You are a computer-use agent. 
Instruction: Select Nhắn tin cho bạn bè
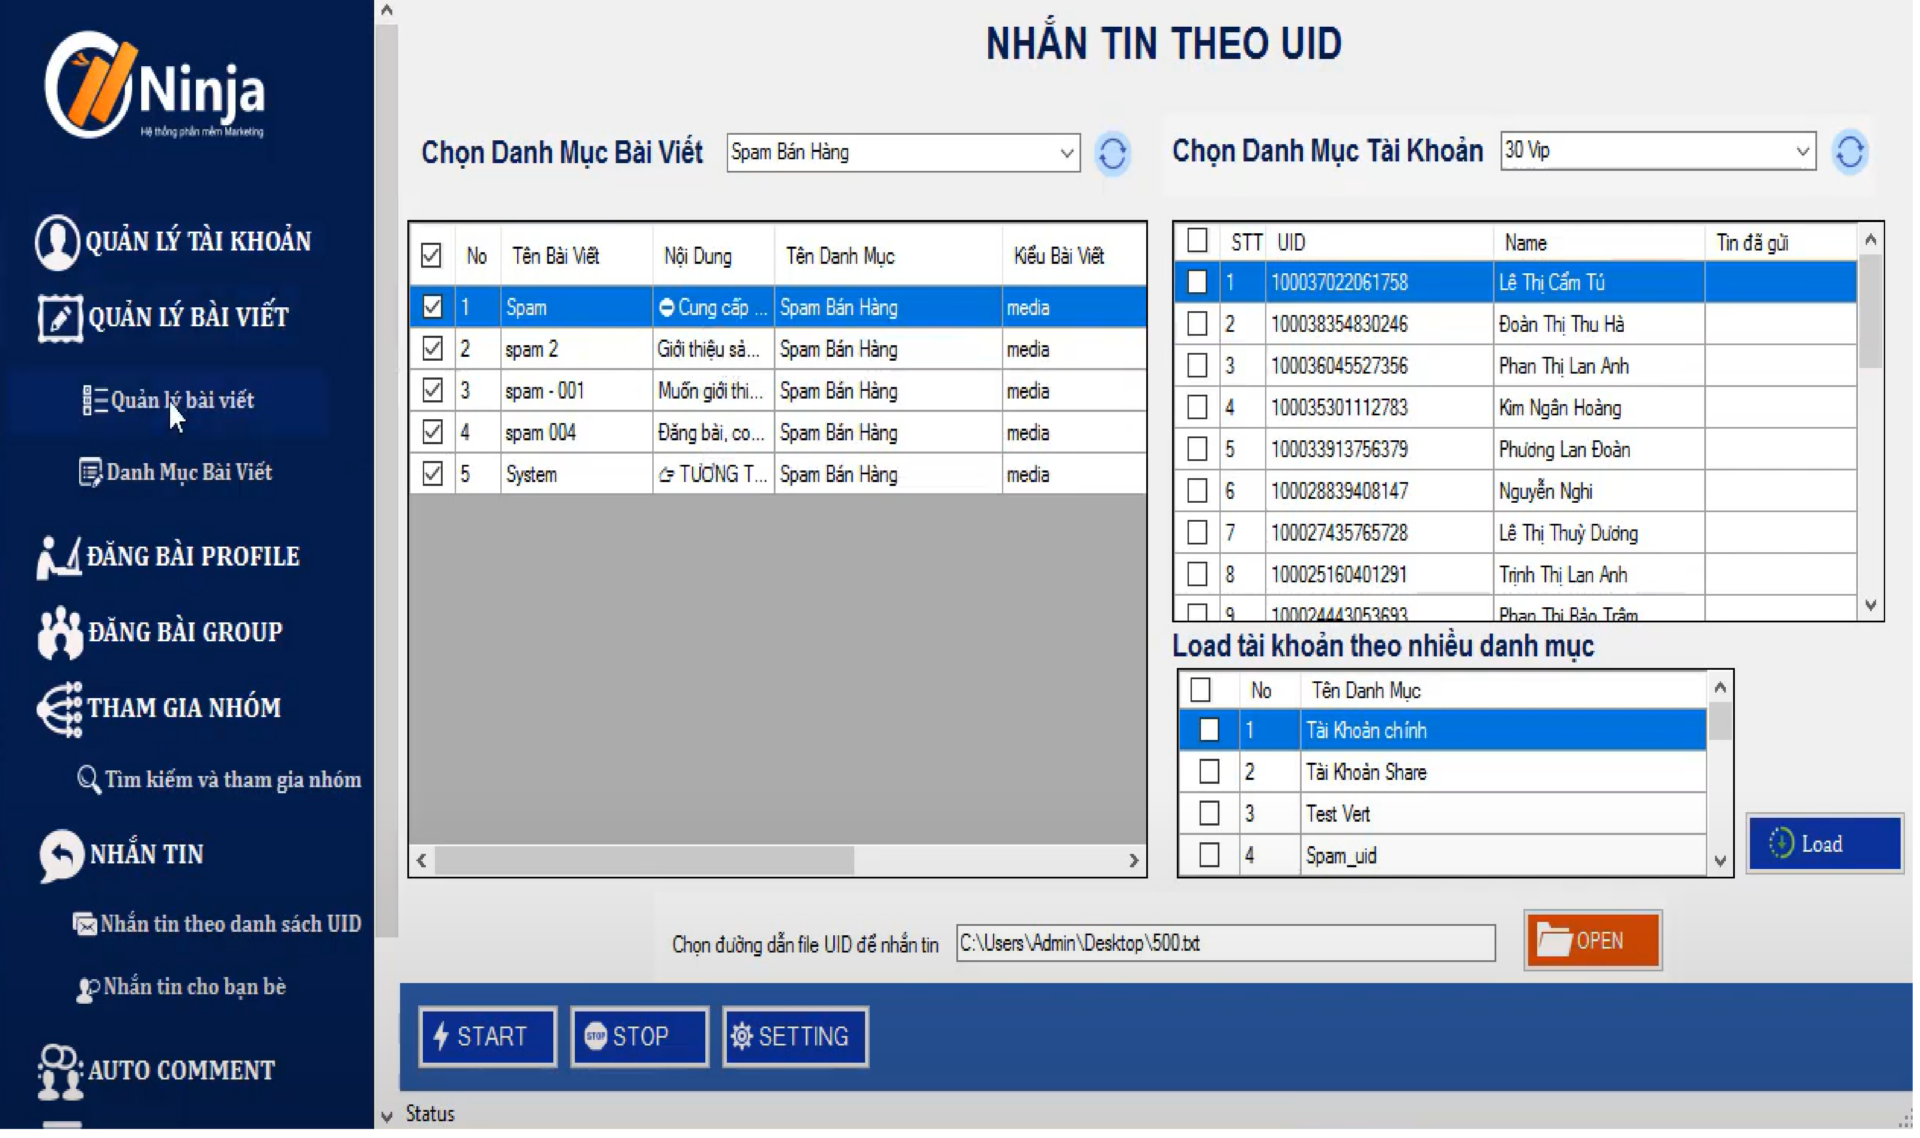(195, 988)
